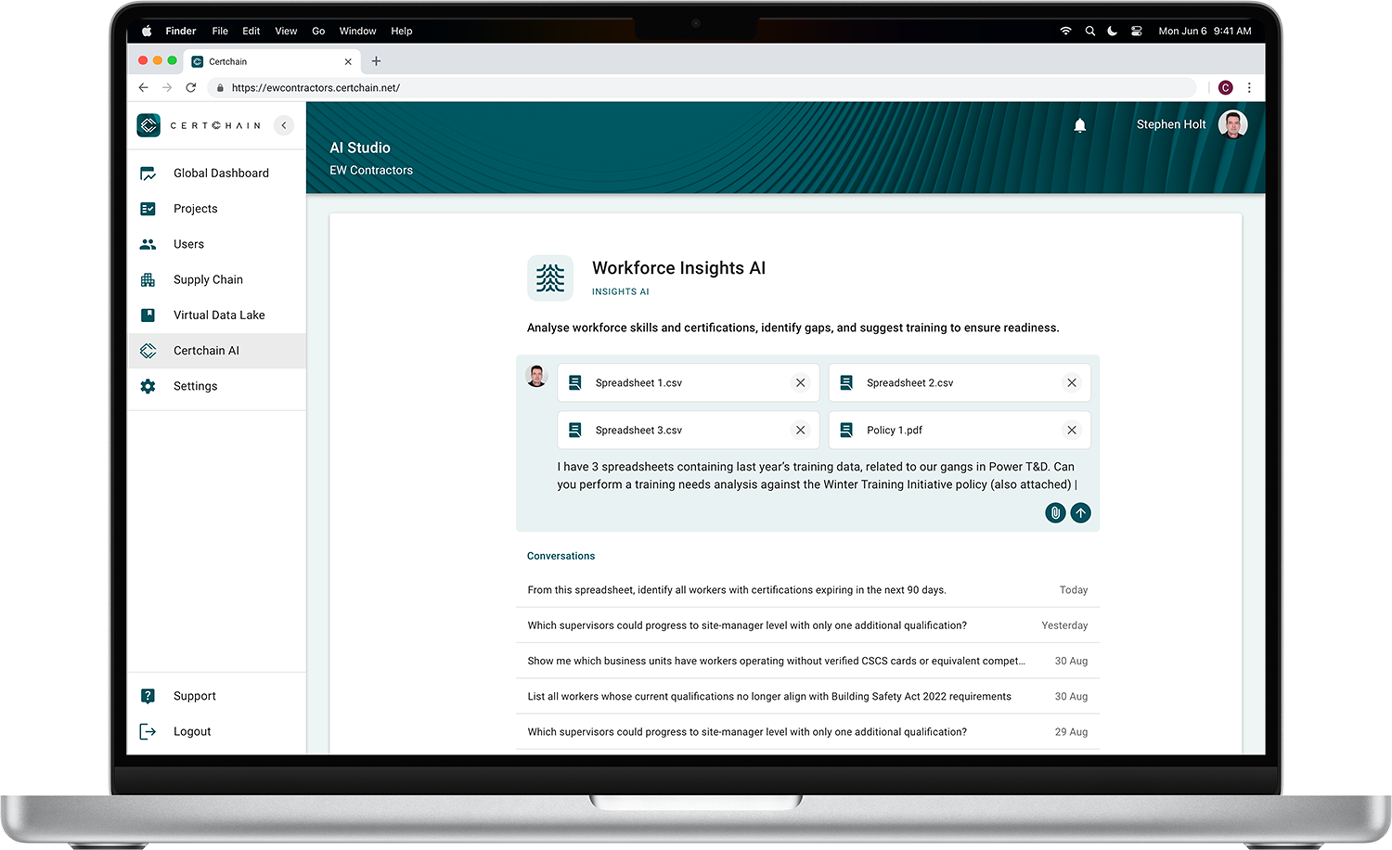Click Stephen Holt's profile avatar
This screenshot has width=1392, height=850.
(1233, 124)
